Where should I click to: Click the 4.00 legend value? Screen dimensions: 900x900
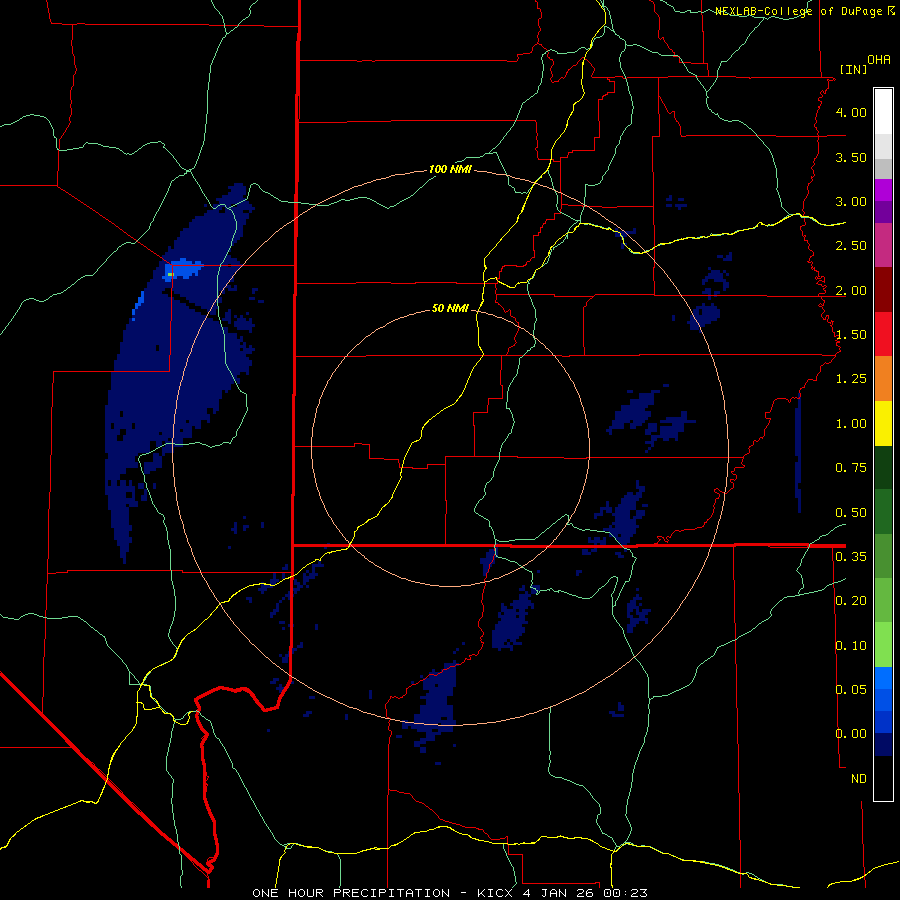click(x=851, y=112)
